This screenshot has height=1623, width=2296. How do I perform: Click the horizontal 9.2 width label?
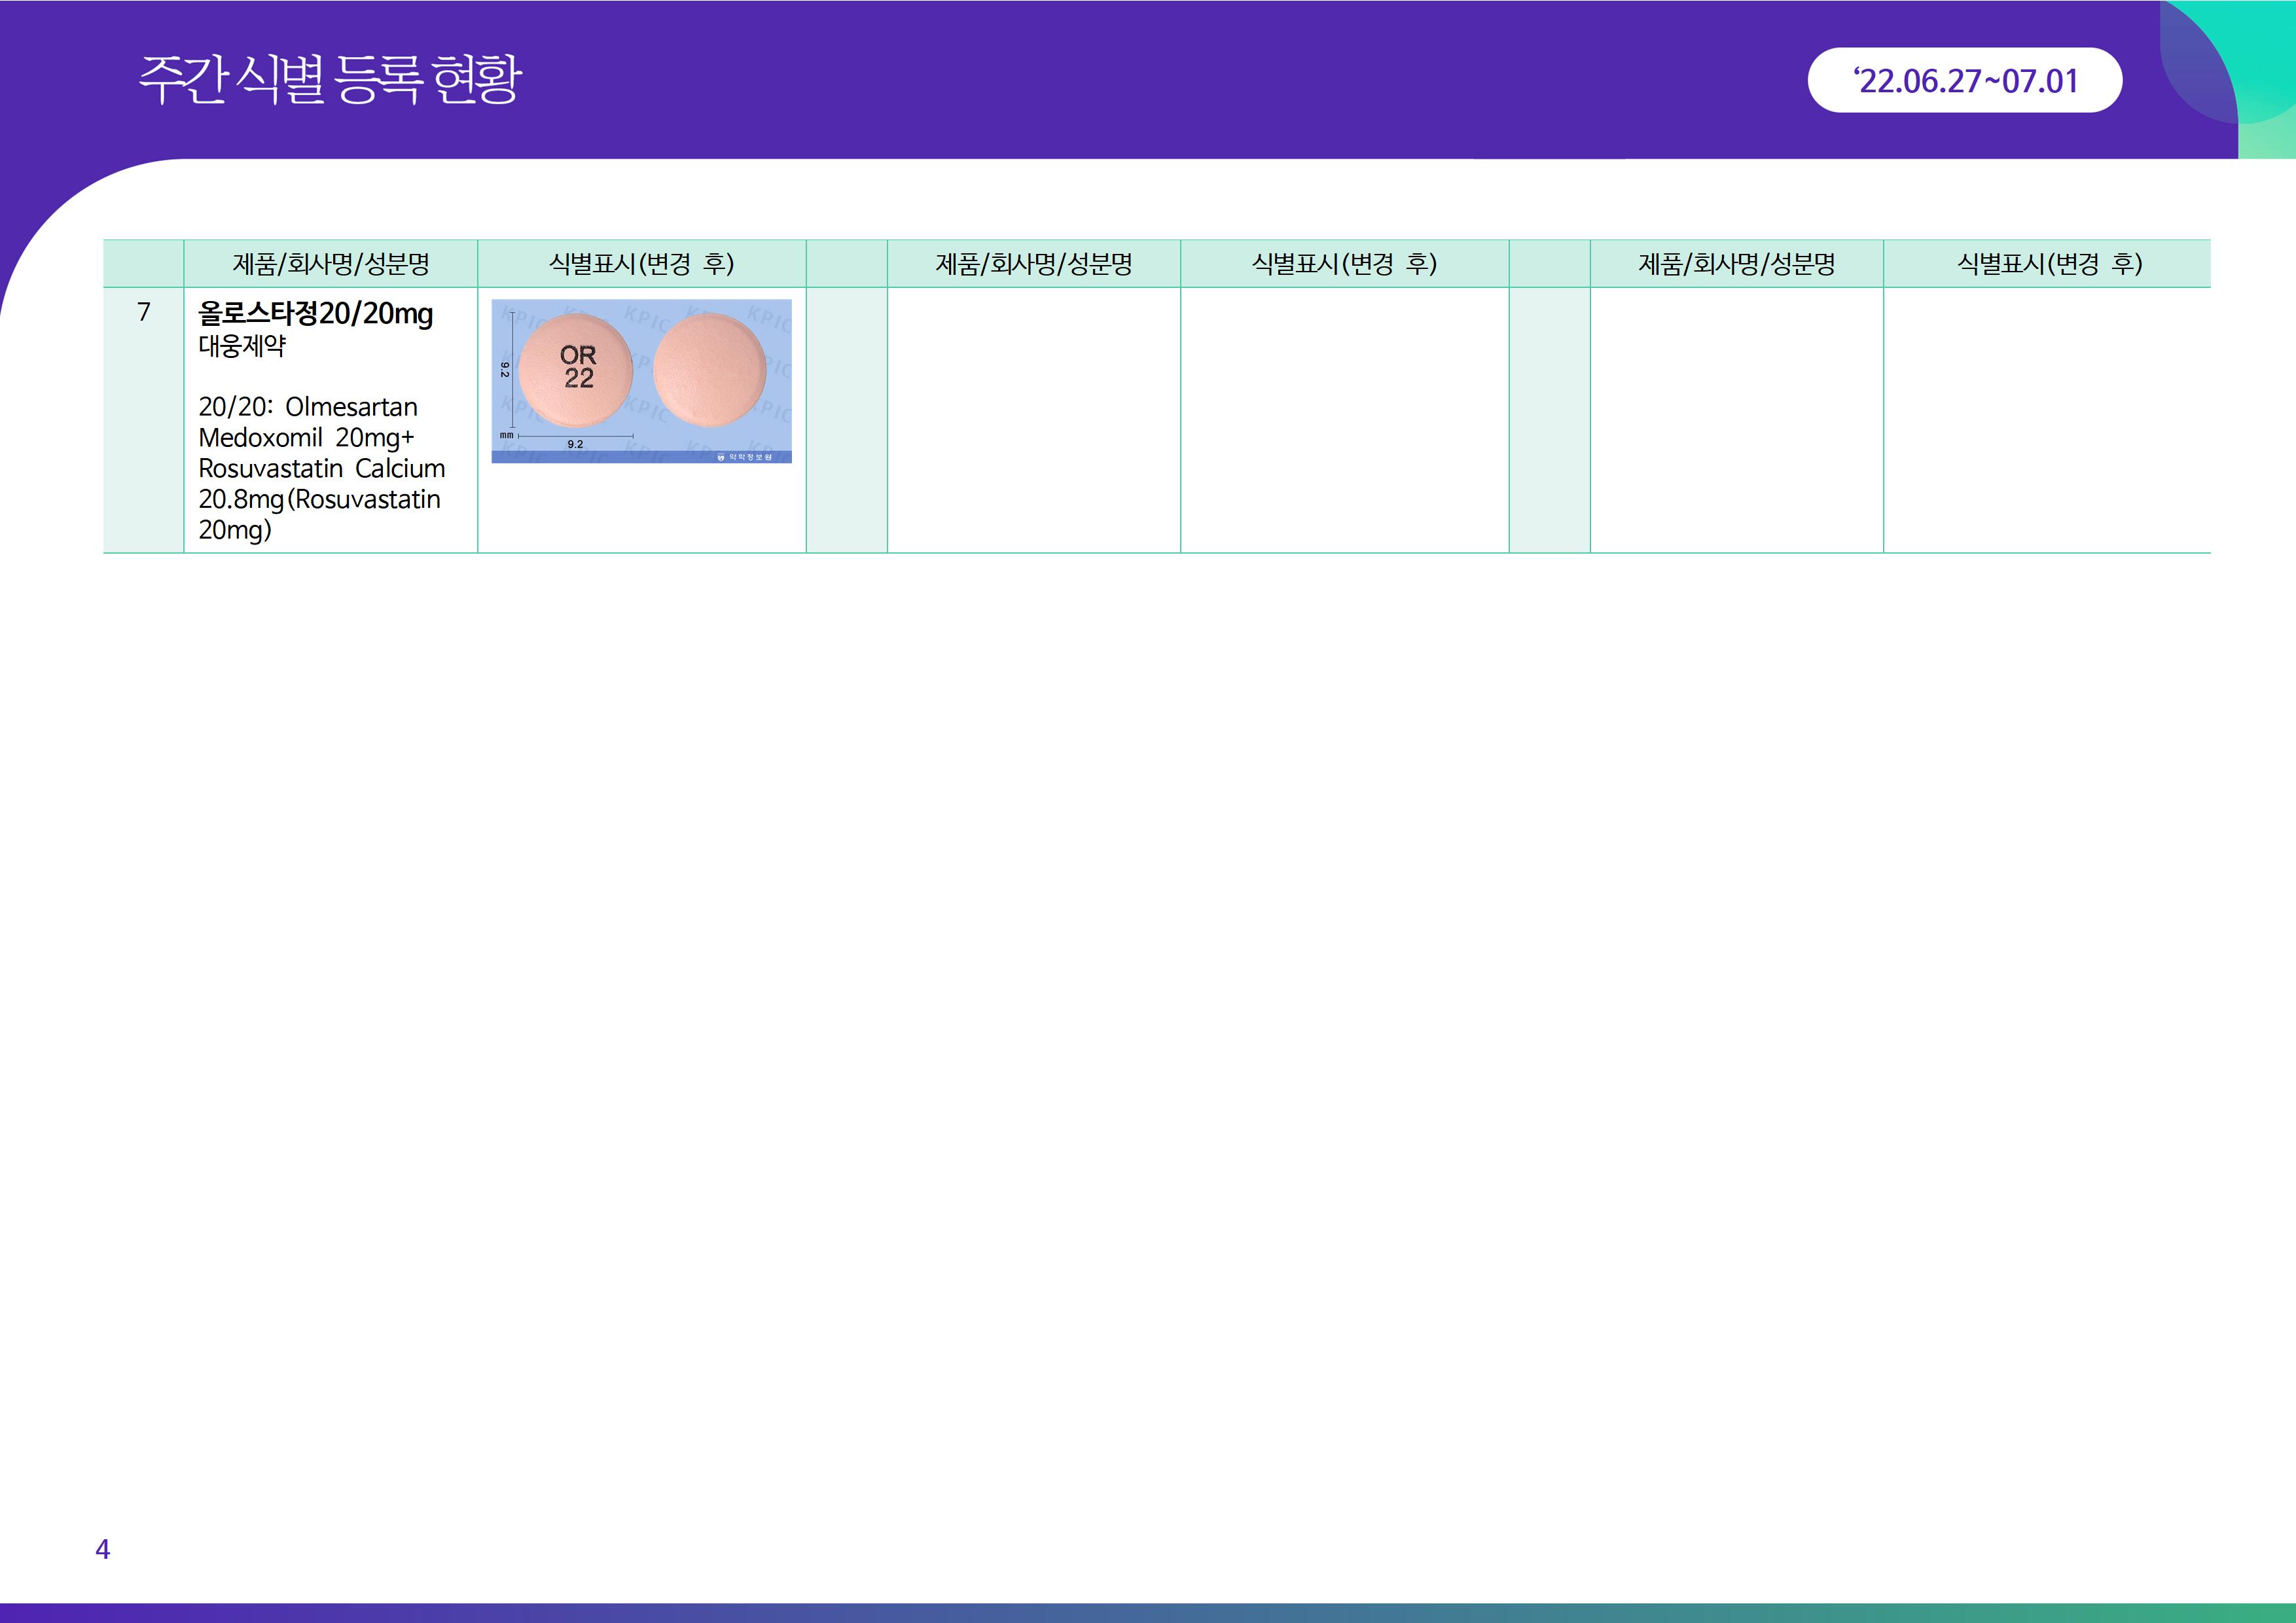point(575,444)
